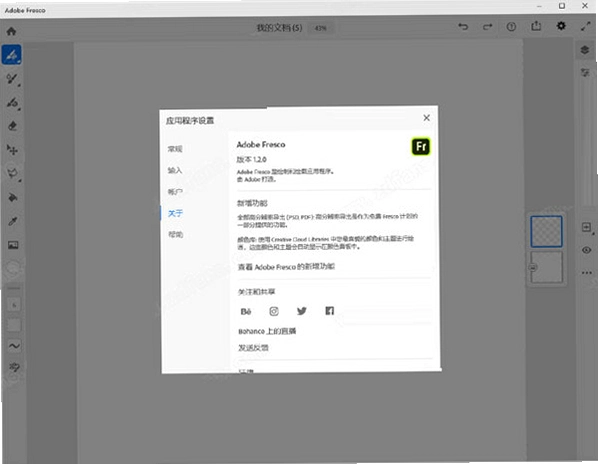Open the brush flow control square
Screen dimensions: 598x464
click(14, 325)
